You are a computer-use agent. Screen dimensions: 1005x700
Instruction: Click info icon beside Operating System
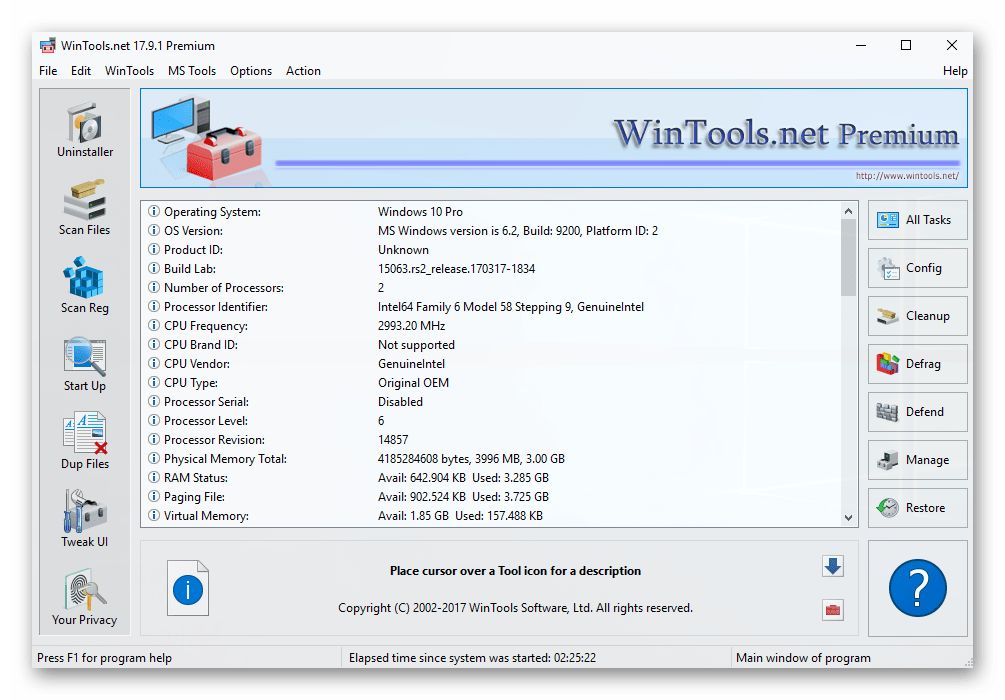coord(154,211)
